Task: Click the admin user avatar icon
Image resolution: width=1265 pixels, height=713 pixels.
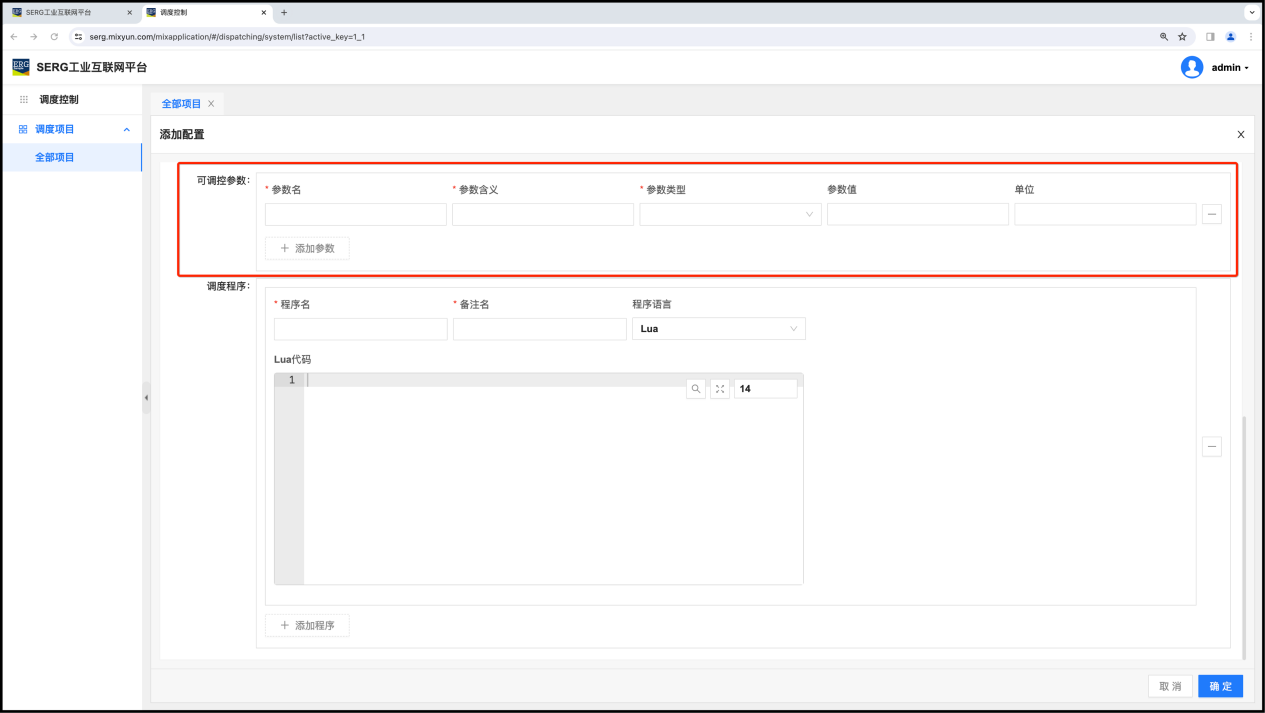Action: coord(1191,67)
